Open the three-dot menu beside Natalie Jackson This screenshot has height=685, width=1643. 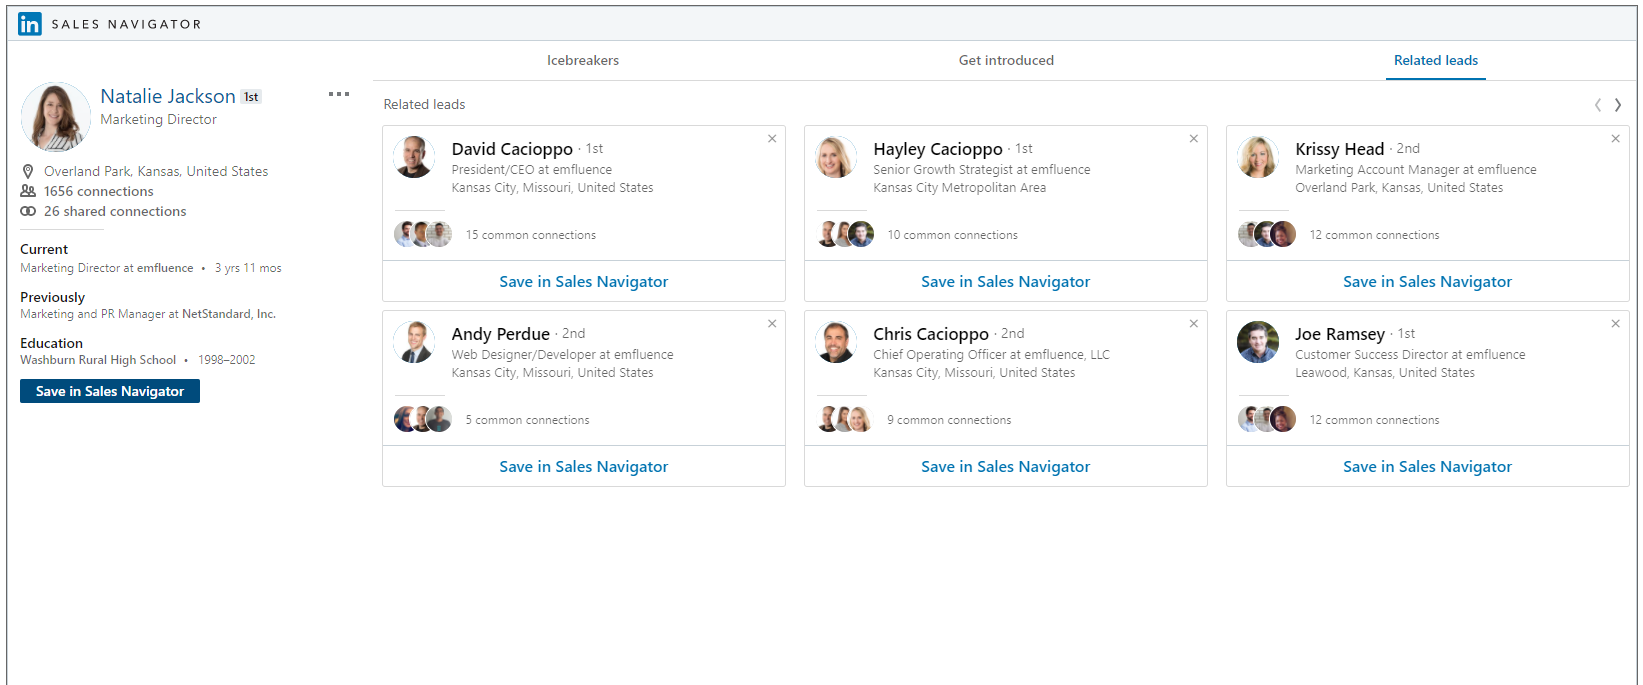coord(339,94)
